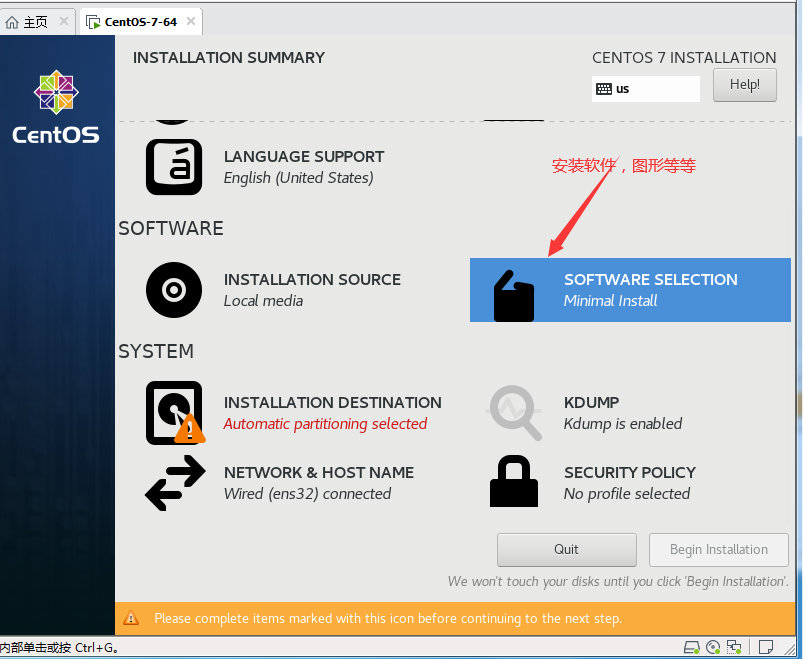Click 'Kdump is enabled' text
This screenshot has width=803, height=659.
tap(623, 424)
